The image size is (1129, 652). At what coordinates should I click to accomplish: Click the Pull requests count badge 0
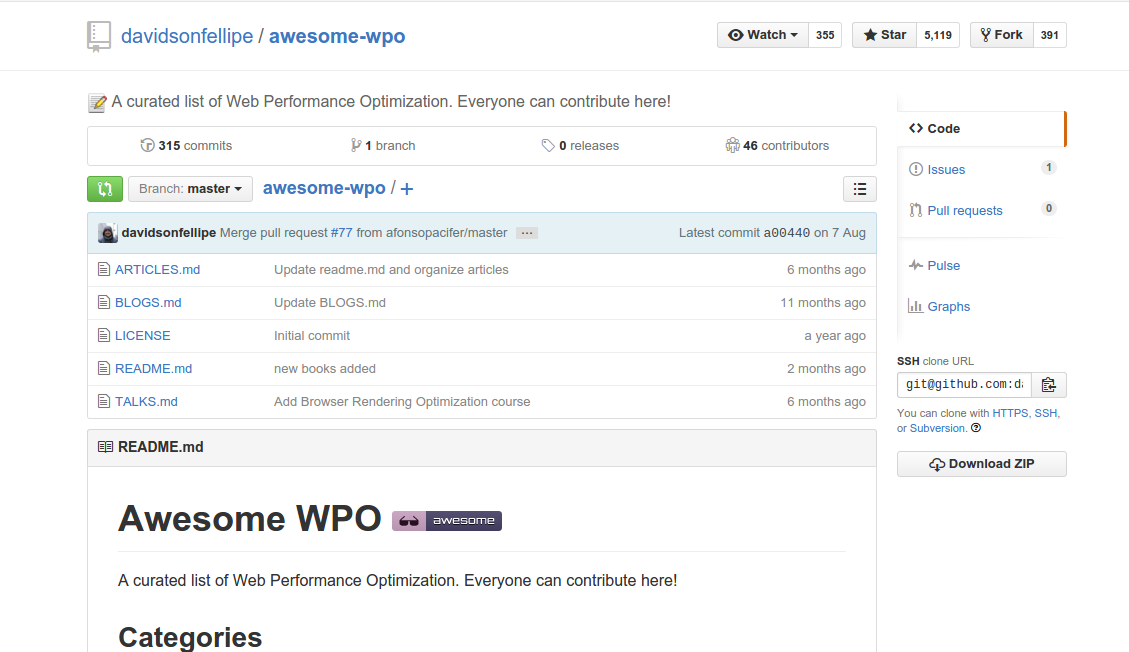pyautogui.click(x=1048, y=209)
